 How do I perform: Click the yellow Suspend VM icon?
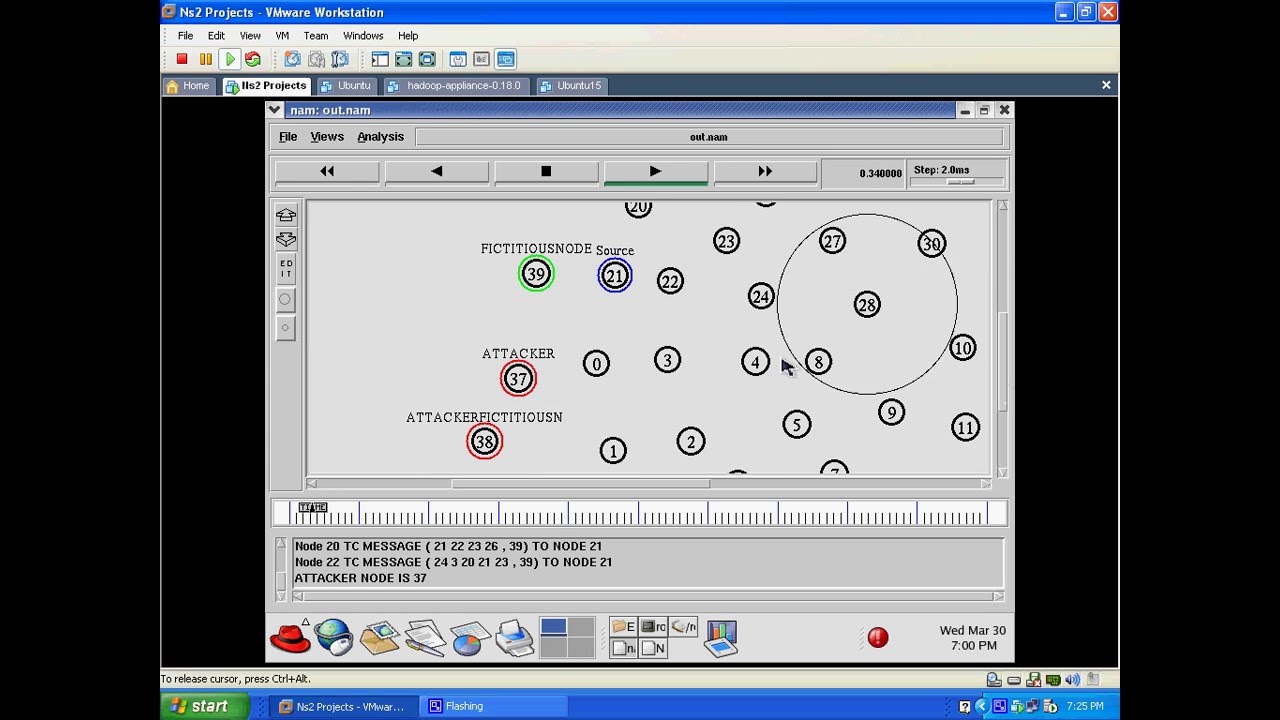pyautogui.click(x=206, y=59)
